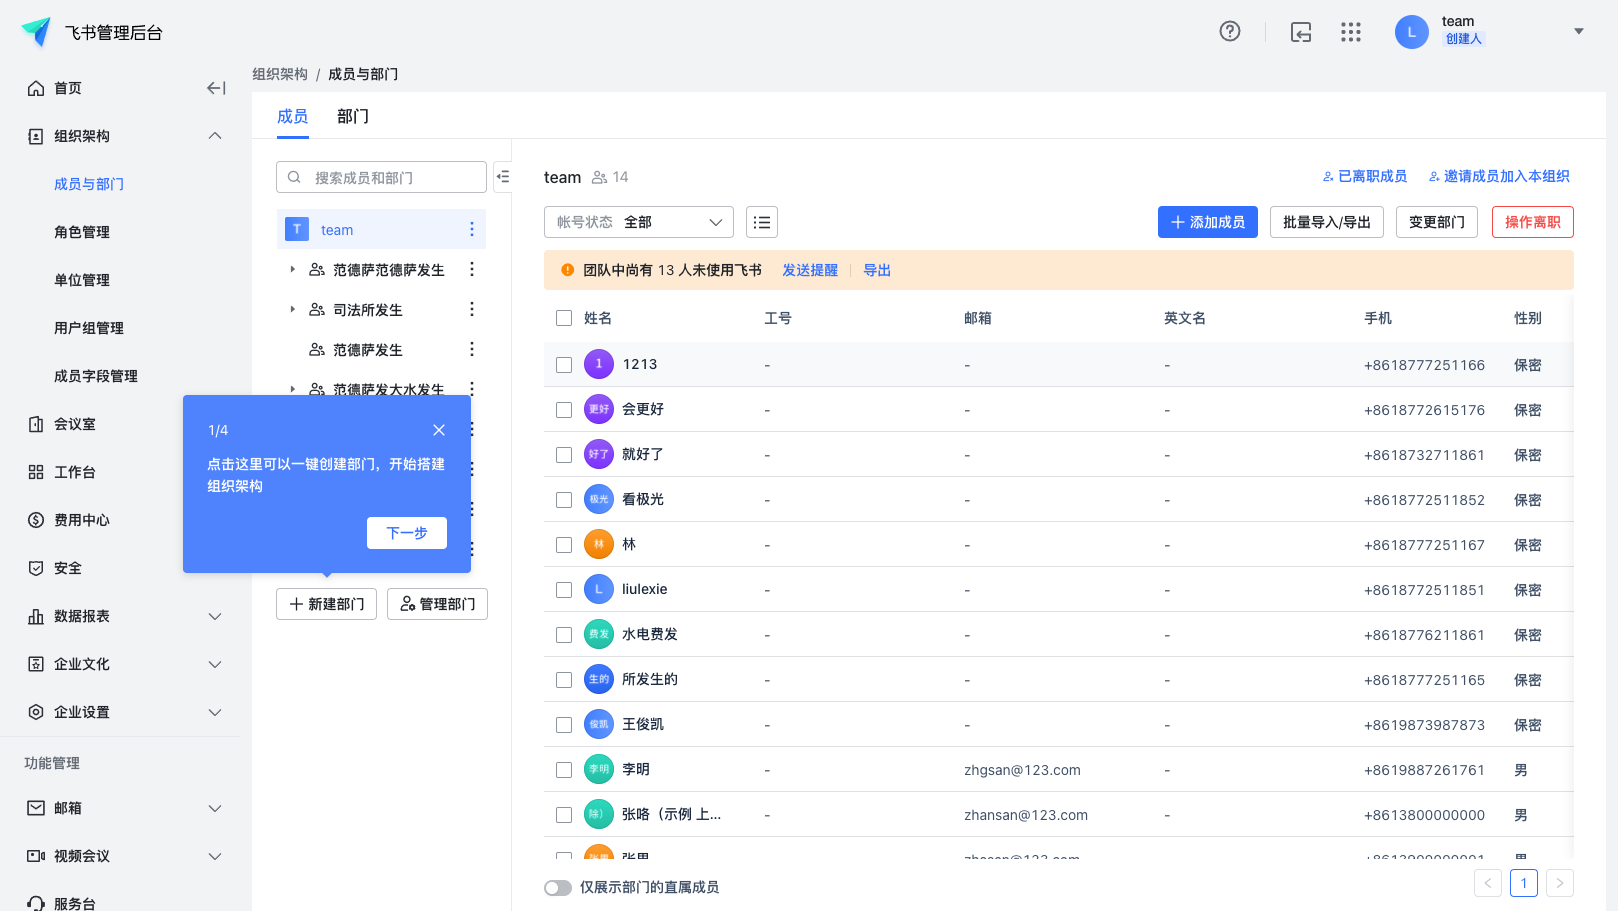Toggle 仅展示部门的直属成员 switch
Screen dimensions: 1618x911
tap(558, 888)
